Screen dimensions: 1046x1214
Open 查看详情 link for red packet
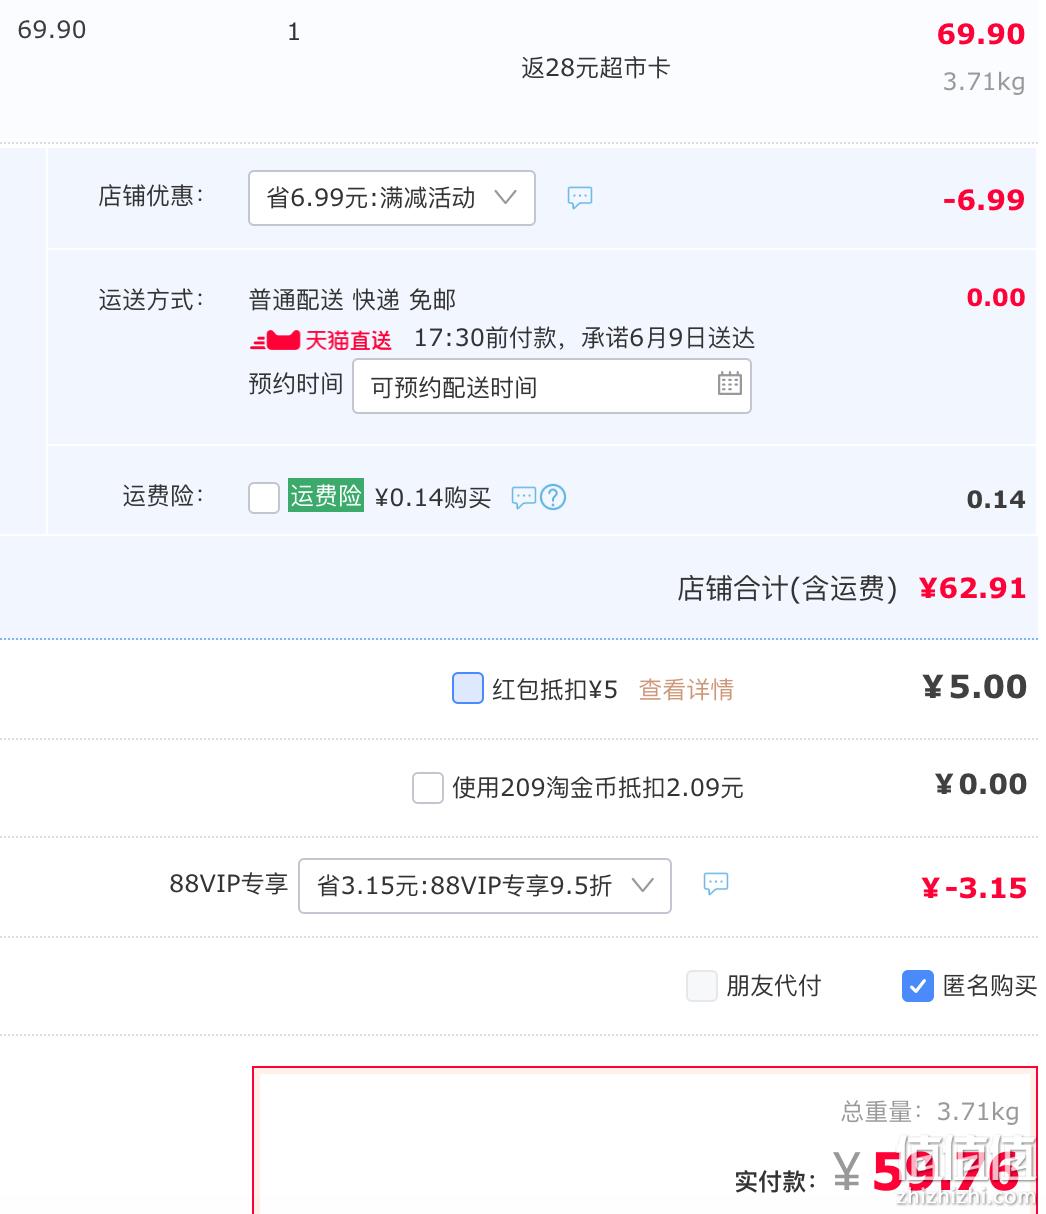pyautogui.click(x=686, y=689)
